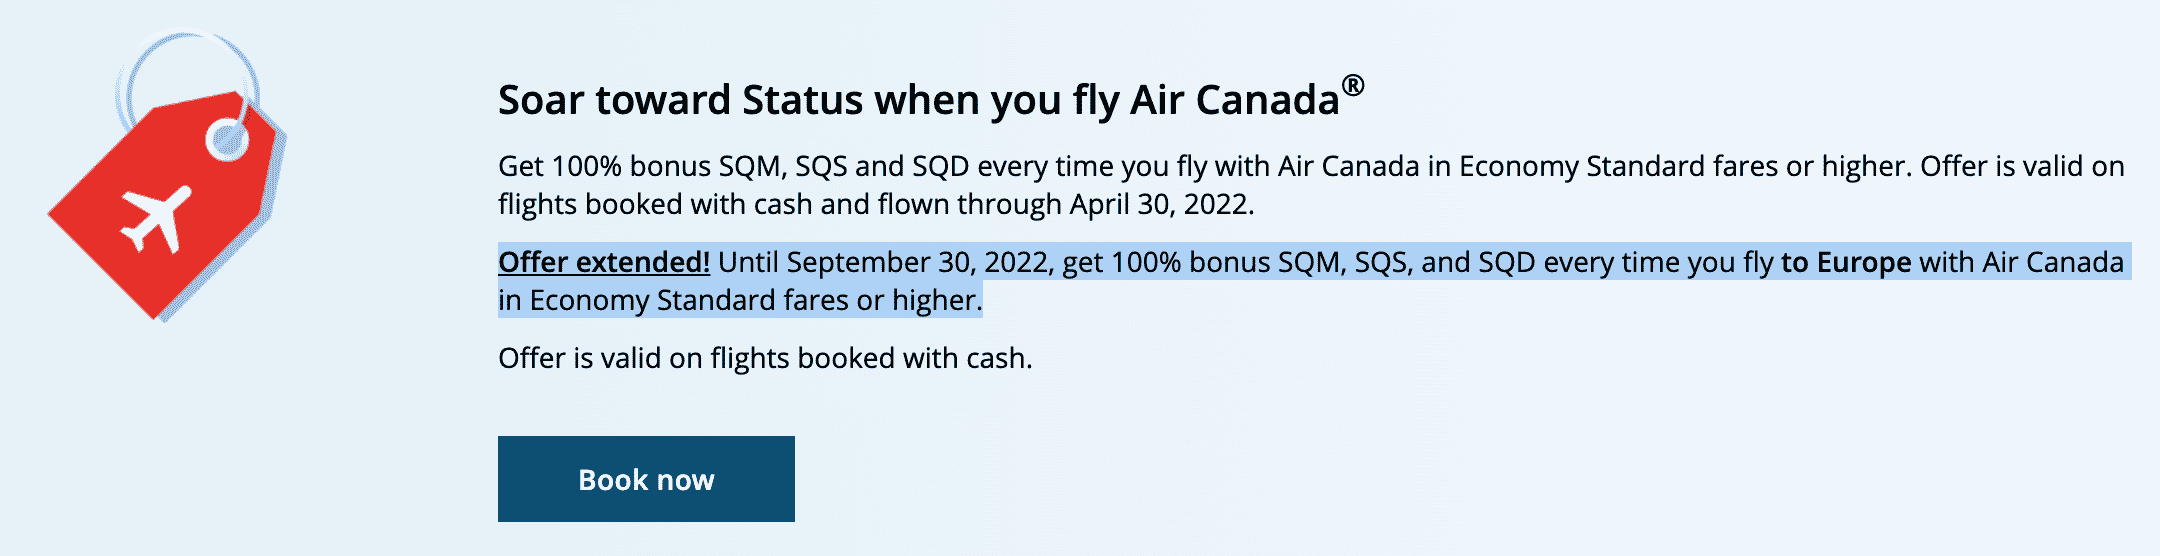Click "flights booked with cash and flown through" text

(780, 204)
